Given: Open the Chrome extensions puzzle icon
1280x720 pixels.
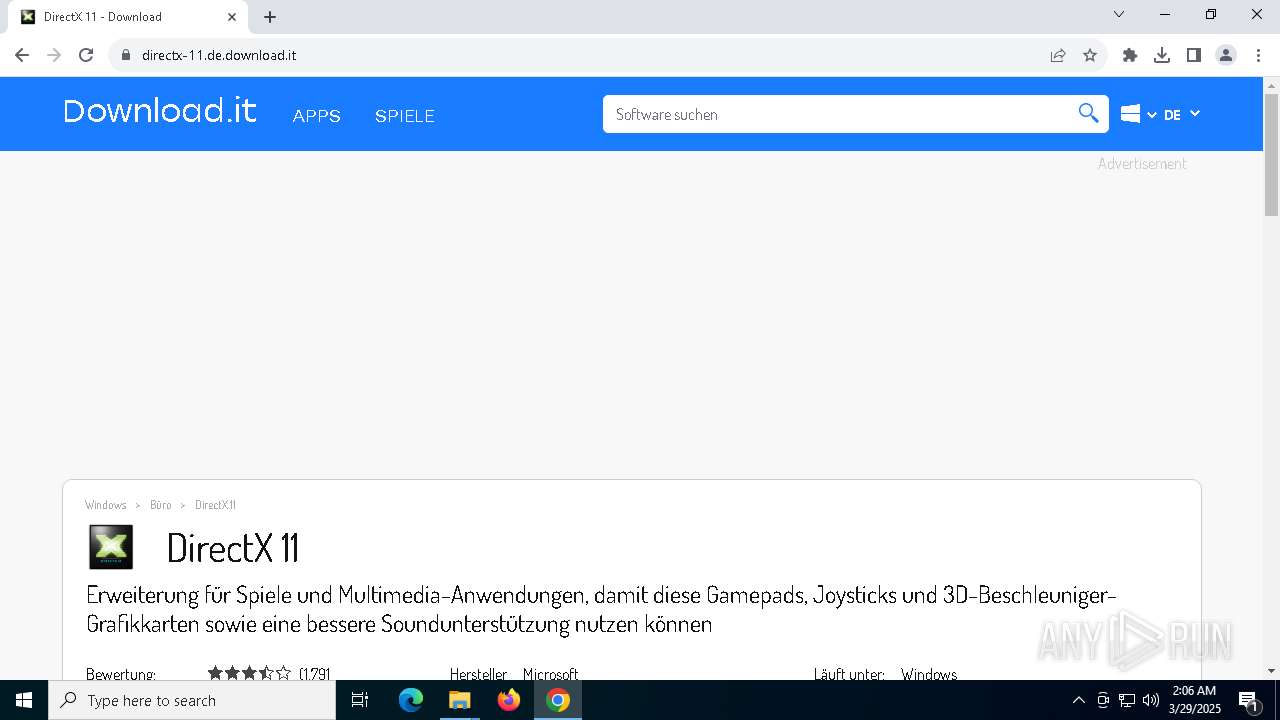Looking at the screenshot, I should pos(1130,55).
